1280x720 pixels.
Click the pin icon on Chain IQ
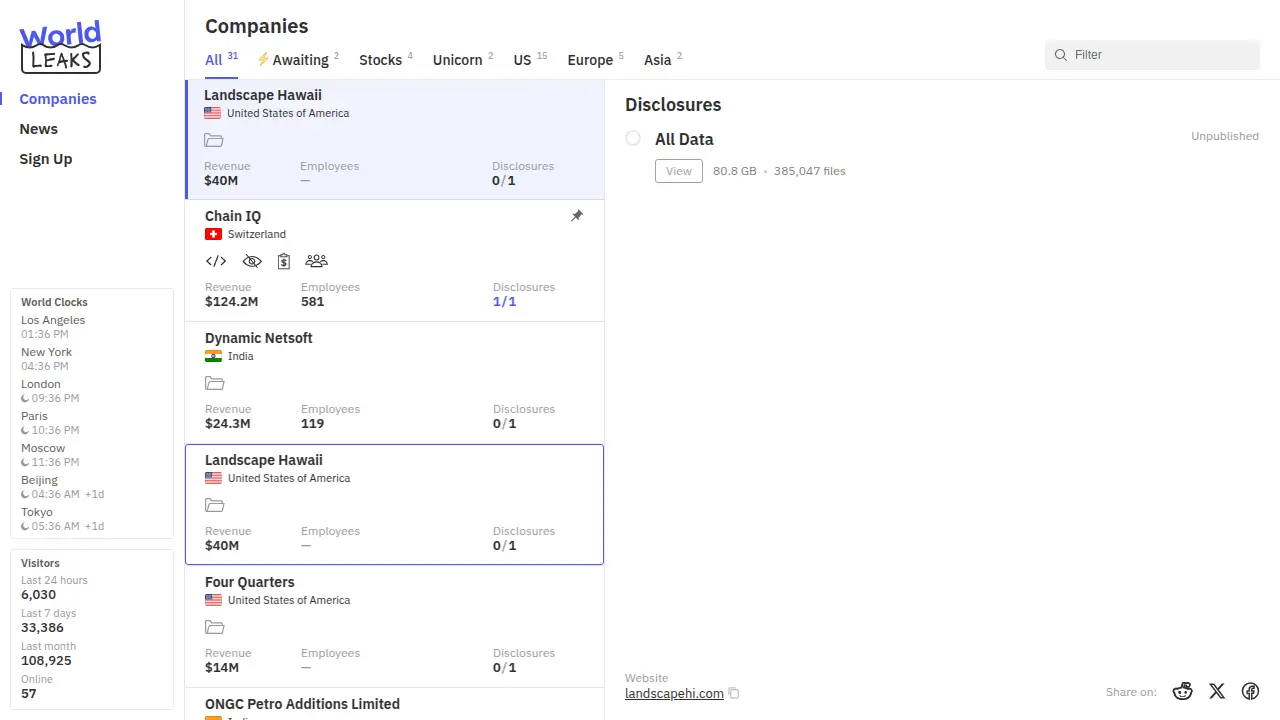[x=577, y=216]
